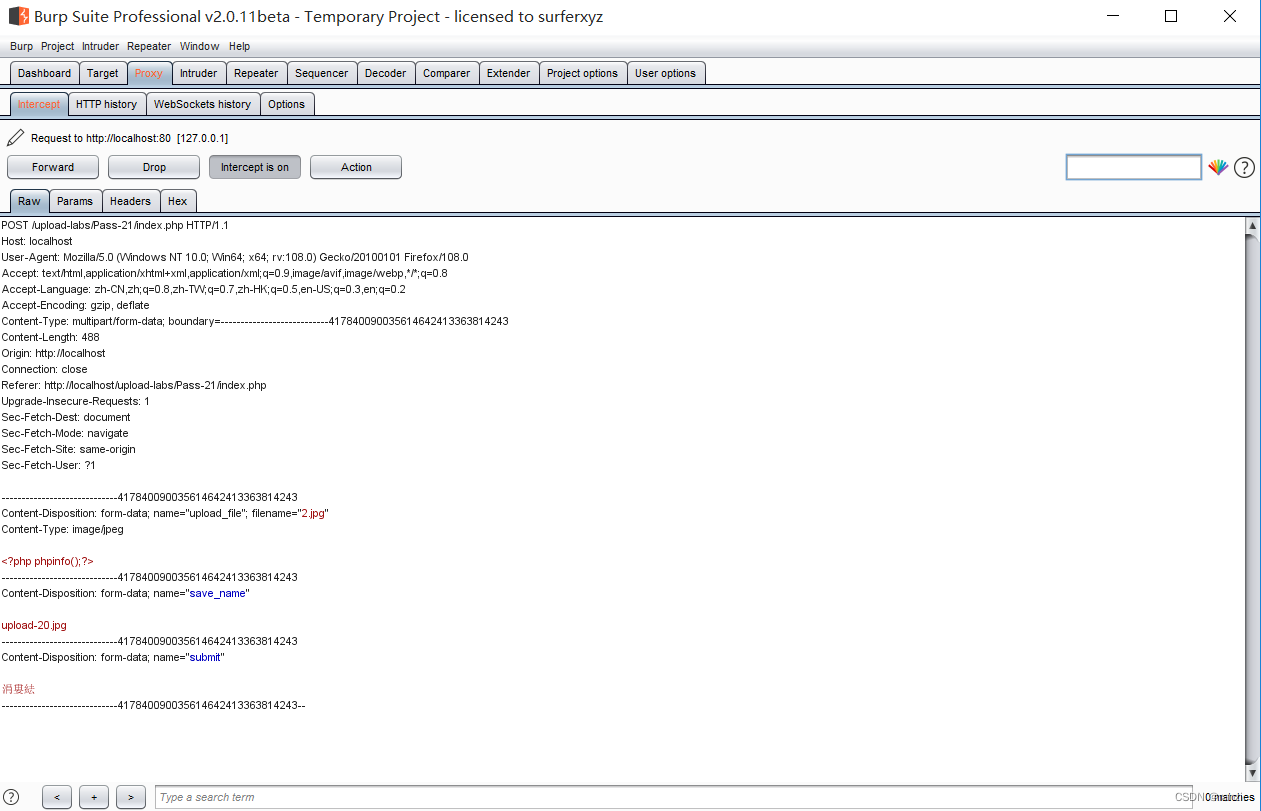Switch to the Dashboard tab

pos(44,73)
